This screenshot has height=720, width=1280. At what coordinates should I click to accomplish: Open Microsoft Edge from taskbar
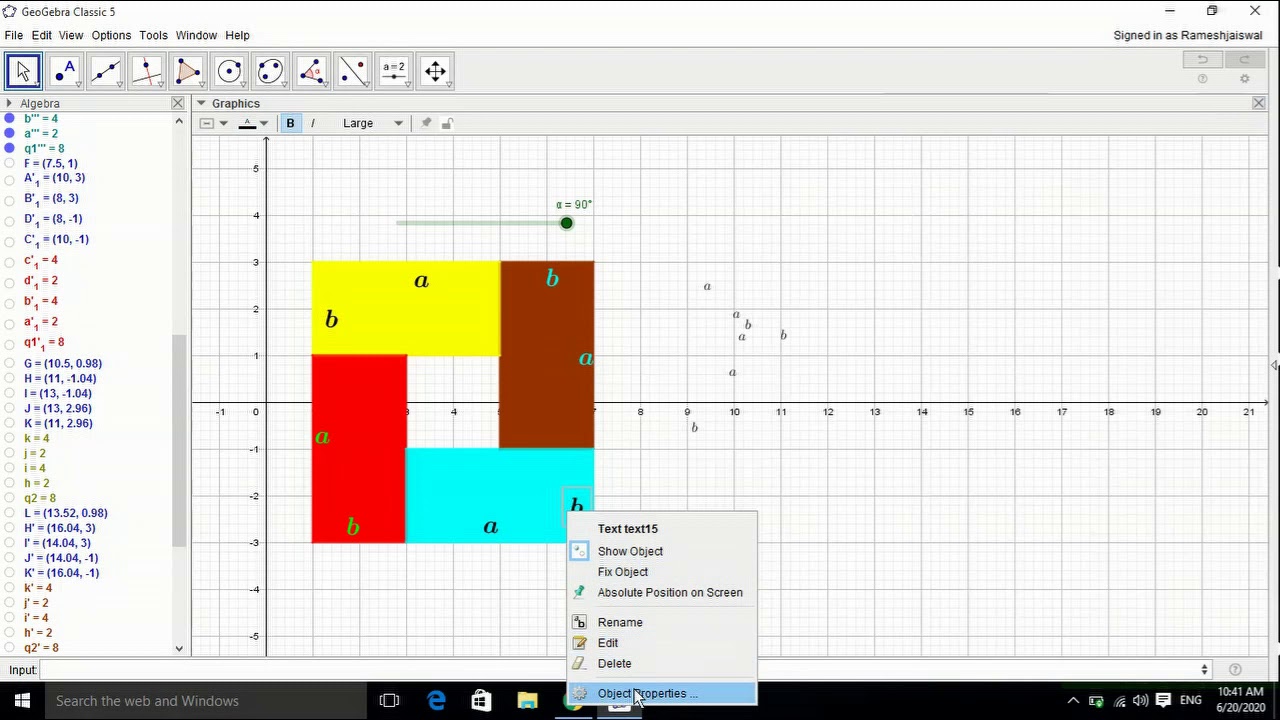click(x=436, y=701)
